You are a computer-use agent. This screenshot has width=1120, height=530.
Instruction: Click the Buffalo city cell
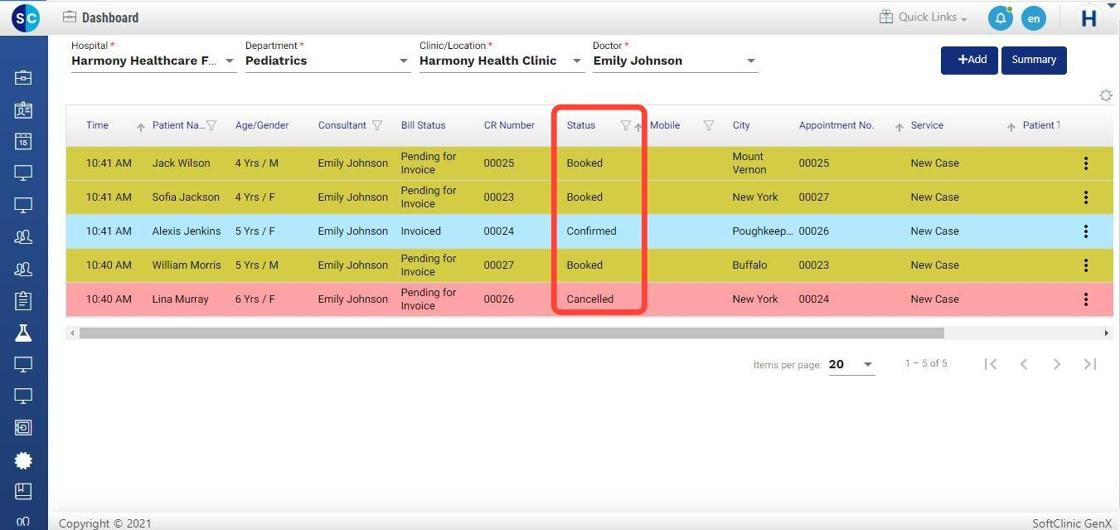coord(749,265)
